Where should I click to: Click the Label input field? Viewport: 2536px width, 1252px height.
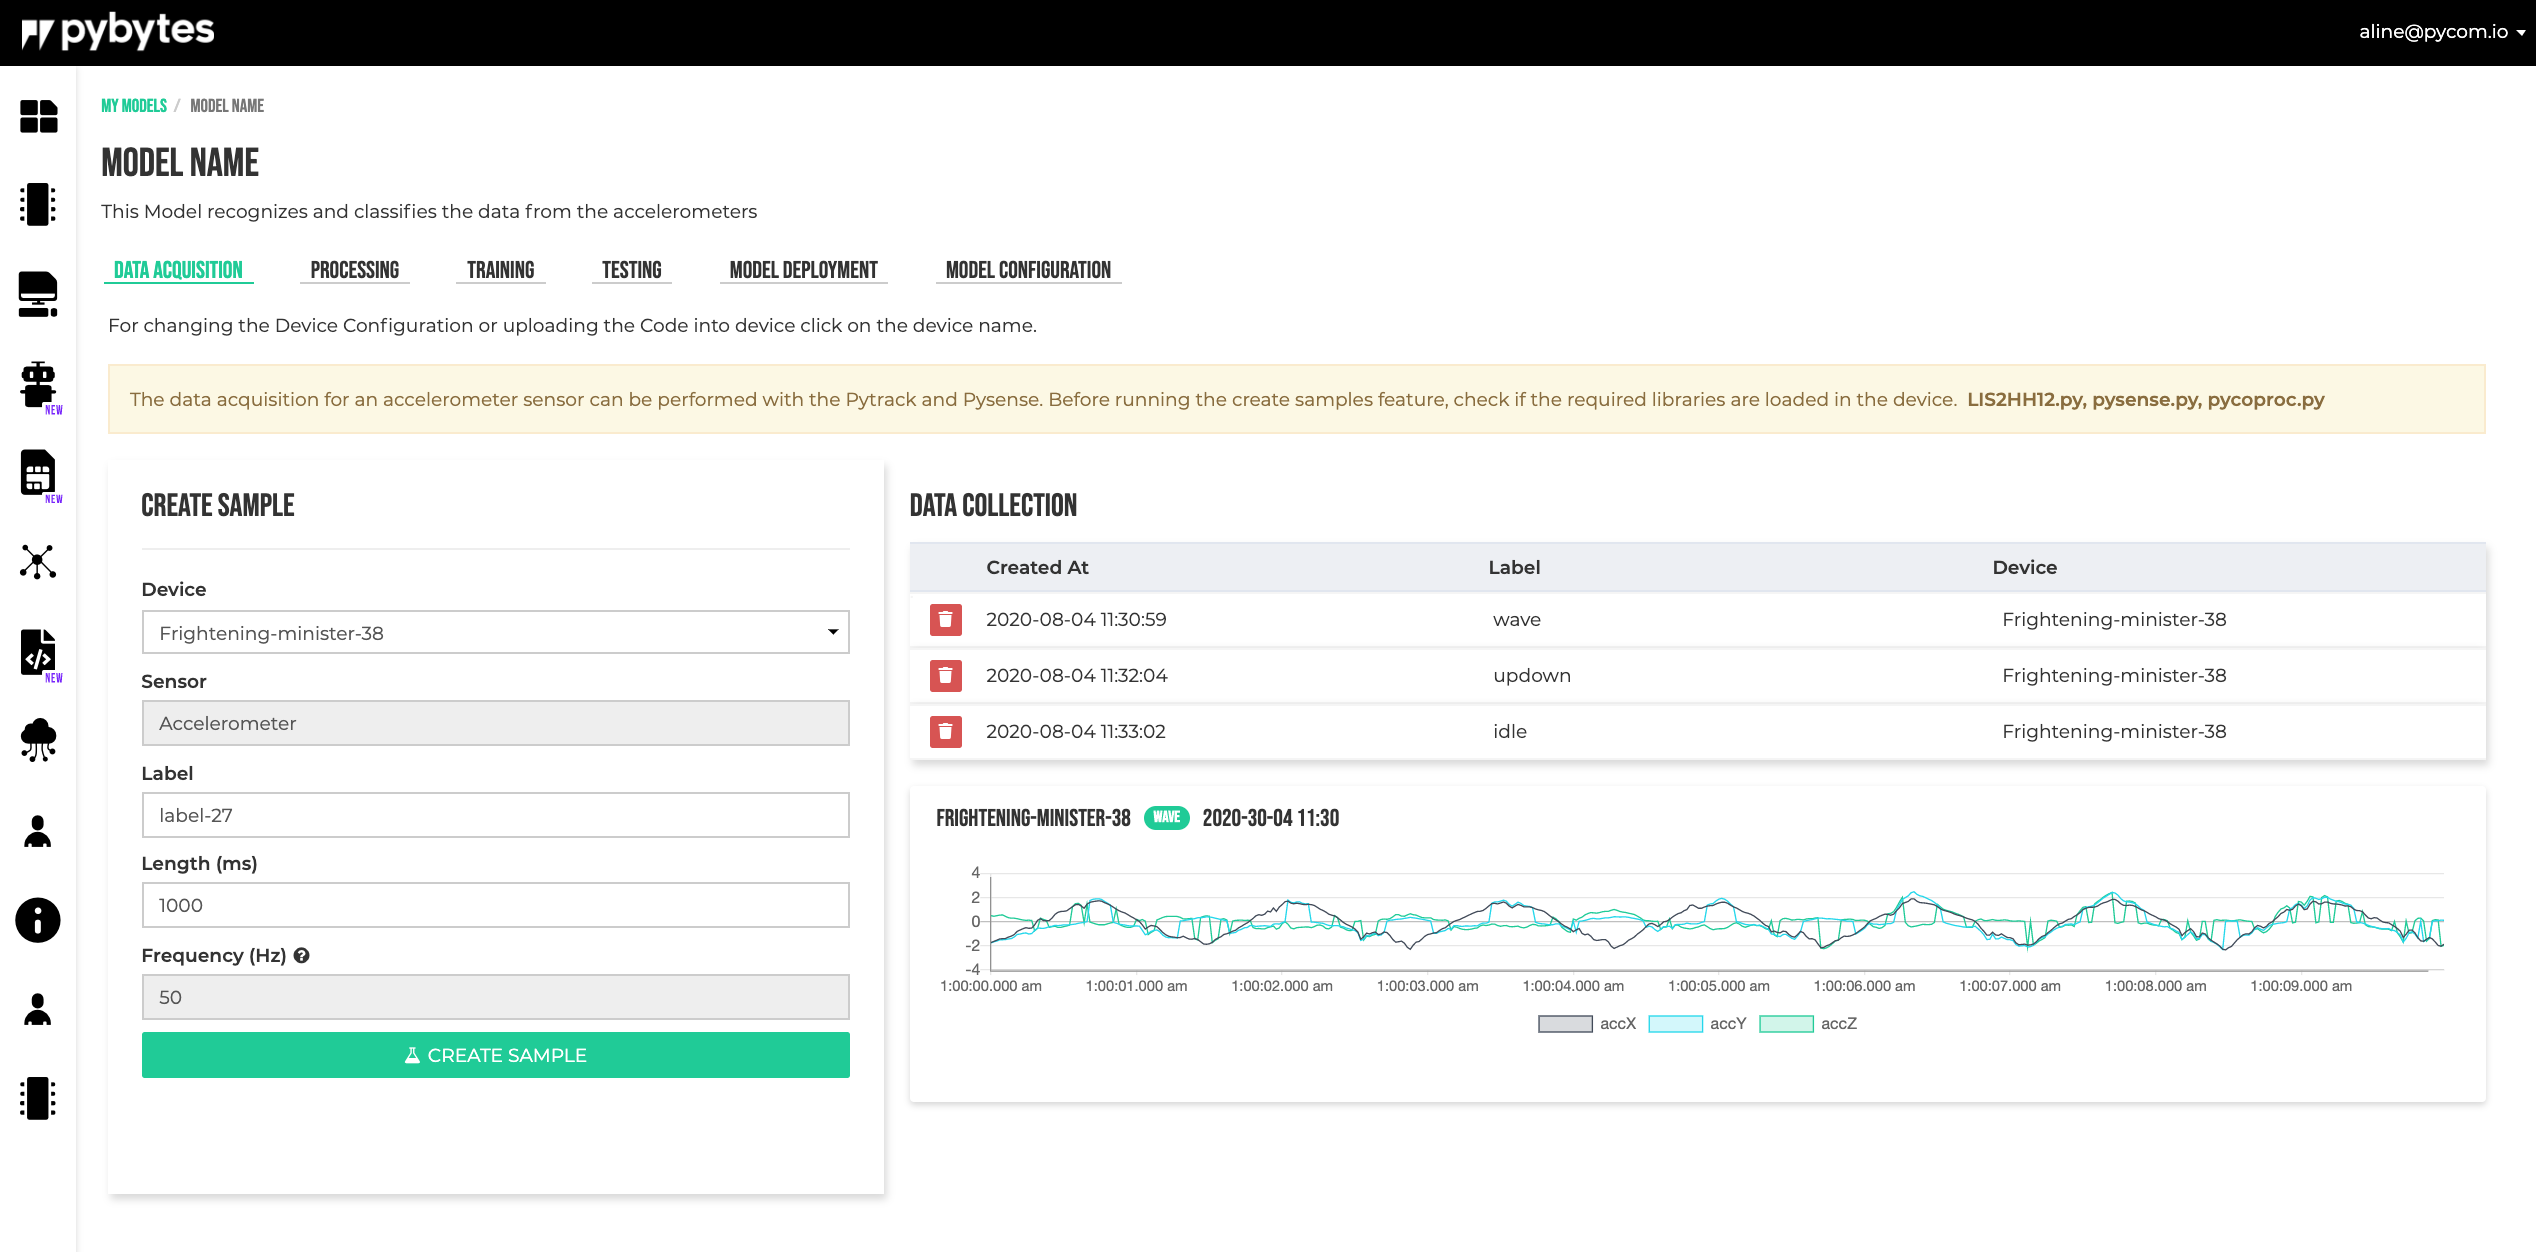point(495,816)
